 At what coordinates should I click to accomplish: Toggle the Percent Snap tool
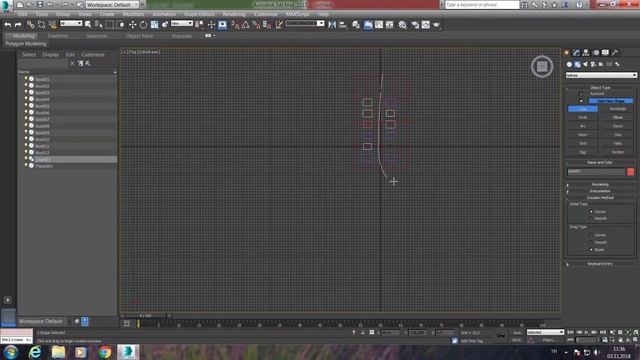click(x=256, y=25)
